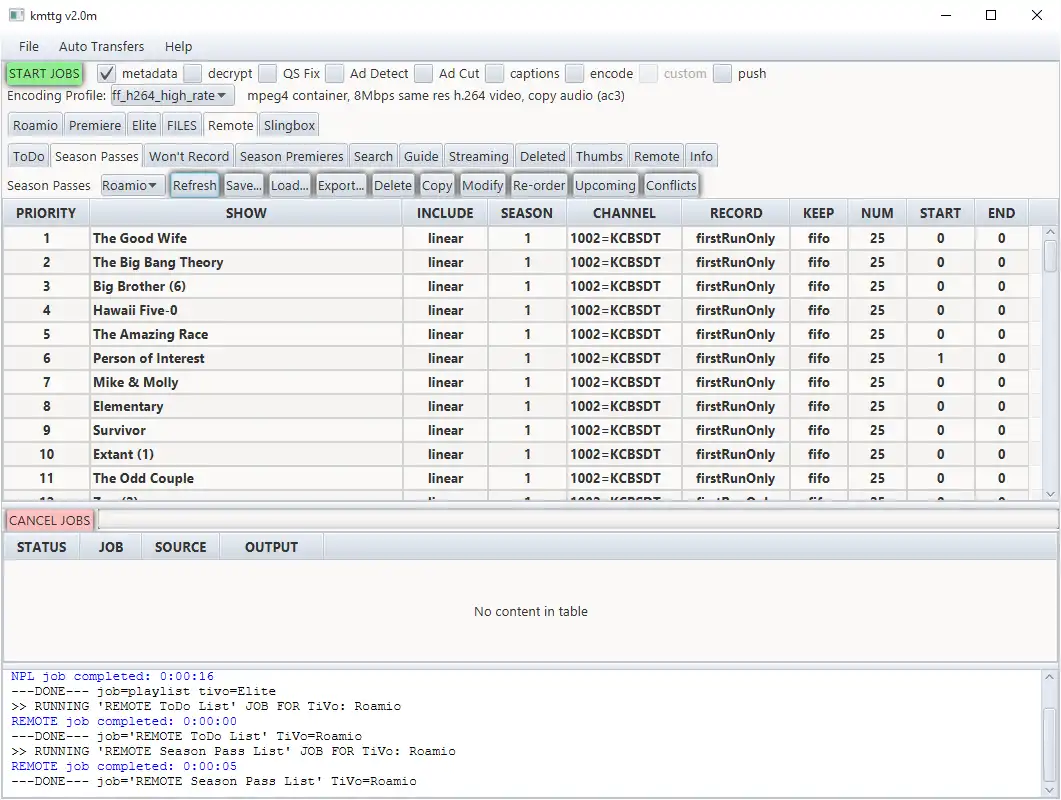Click the Export... button

click(341, 185)
